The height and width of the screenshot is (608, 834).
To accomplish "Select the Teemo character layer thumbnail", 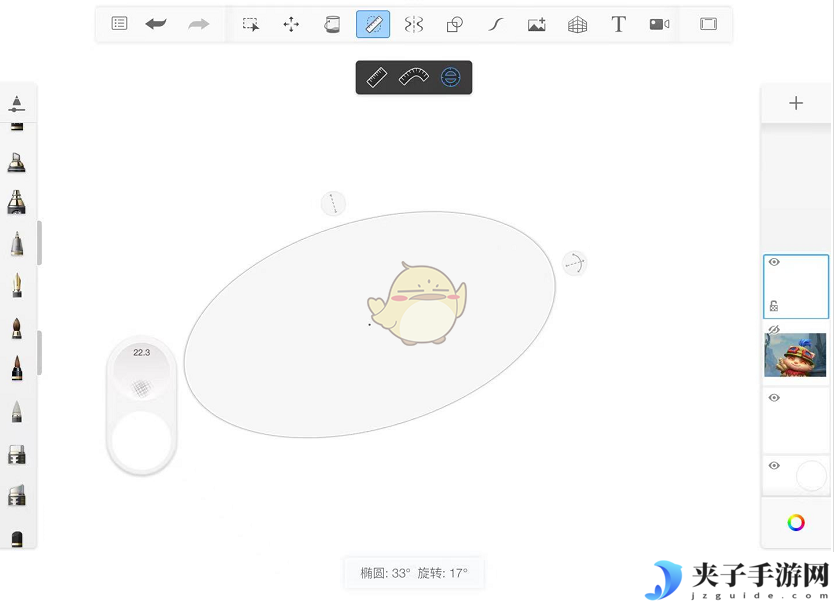I will (795, 355).
